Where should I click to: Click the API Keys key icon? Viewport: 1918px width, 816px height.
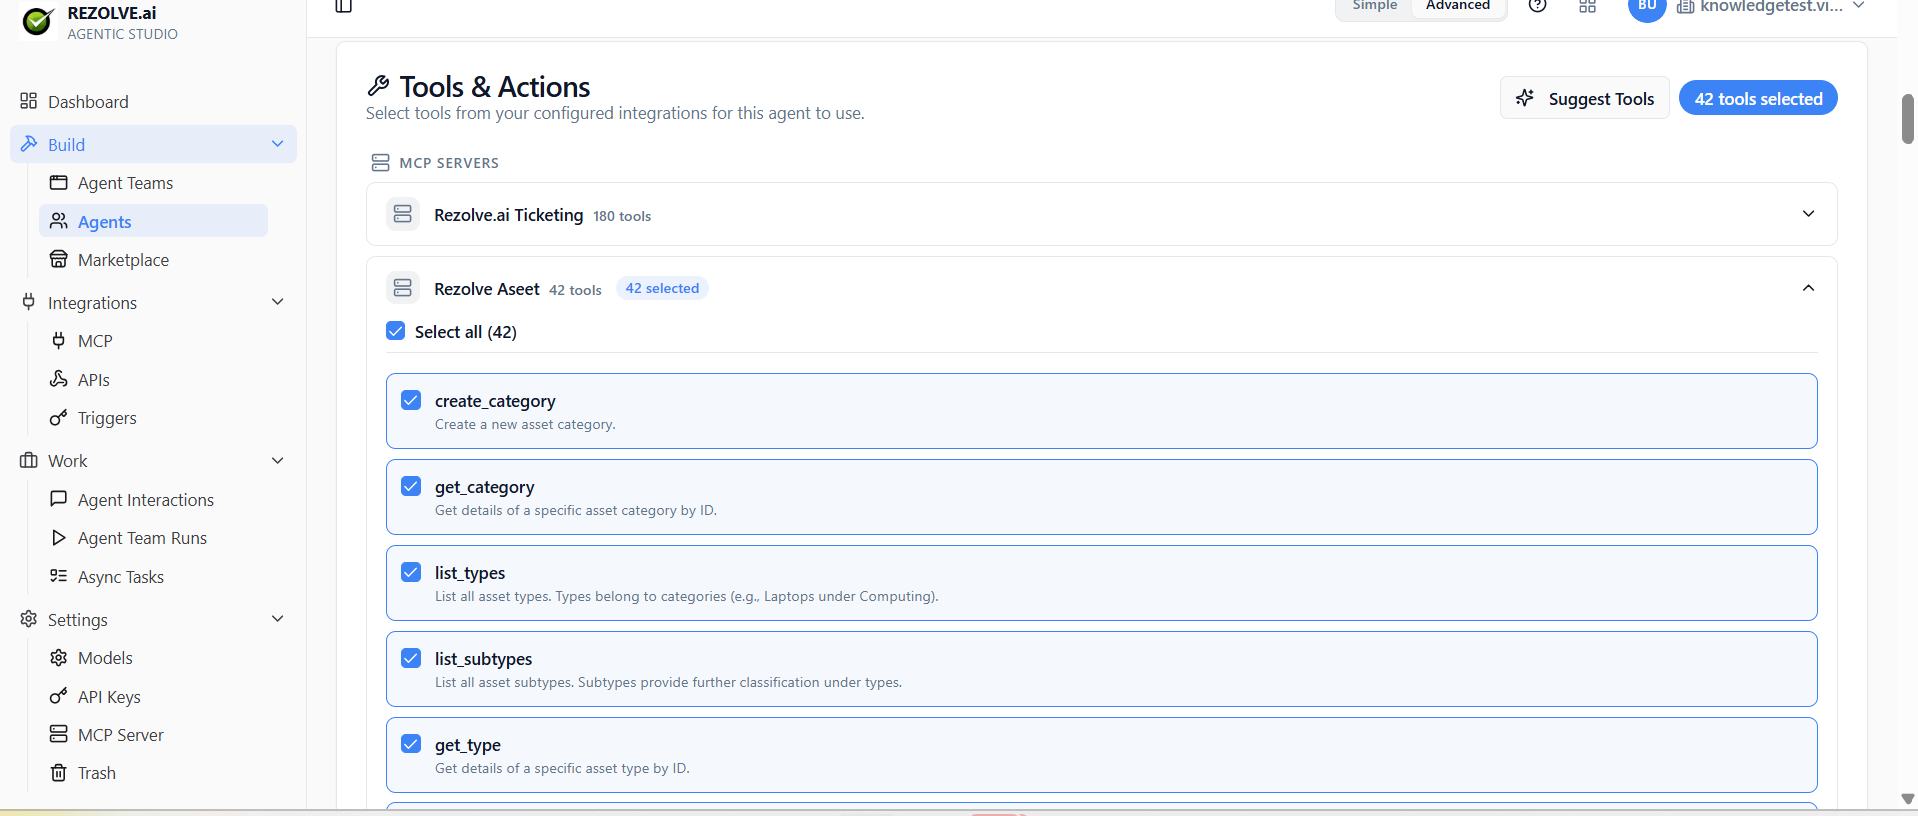tap(59, 696)
